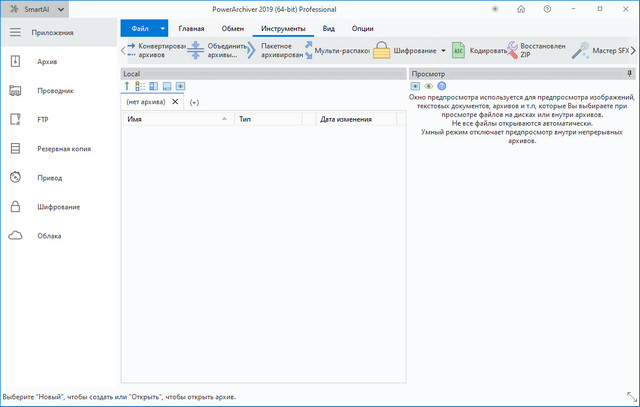Open the Облака cloud section
The width and height of the screenshot is (640, 407).
pyautogui.click(x=50, y=236)
